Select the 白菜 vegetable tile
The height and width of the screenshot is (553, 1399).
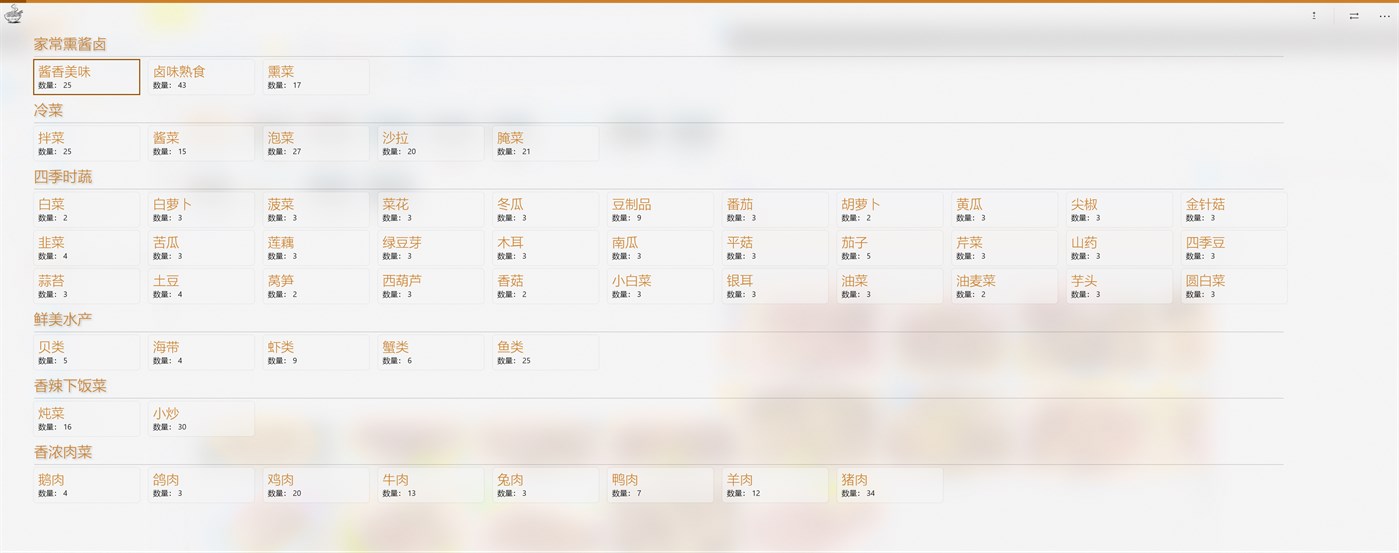coord(87,209)
